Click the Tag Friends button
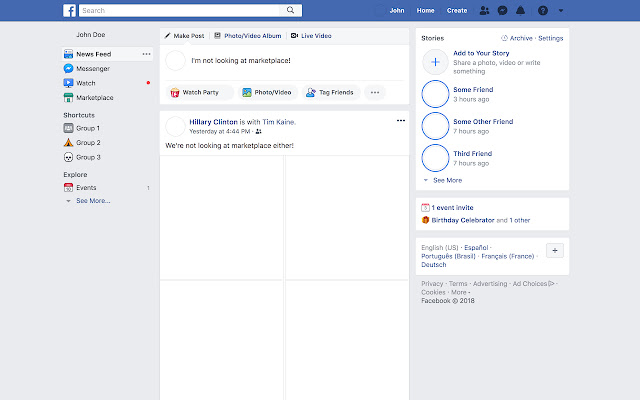This screenshot has height=400, width=640. [x=331, y=92]
